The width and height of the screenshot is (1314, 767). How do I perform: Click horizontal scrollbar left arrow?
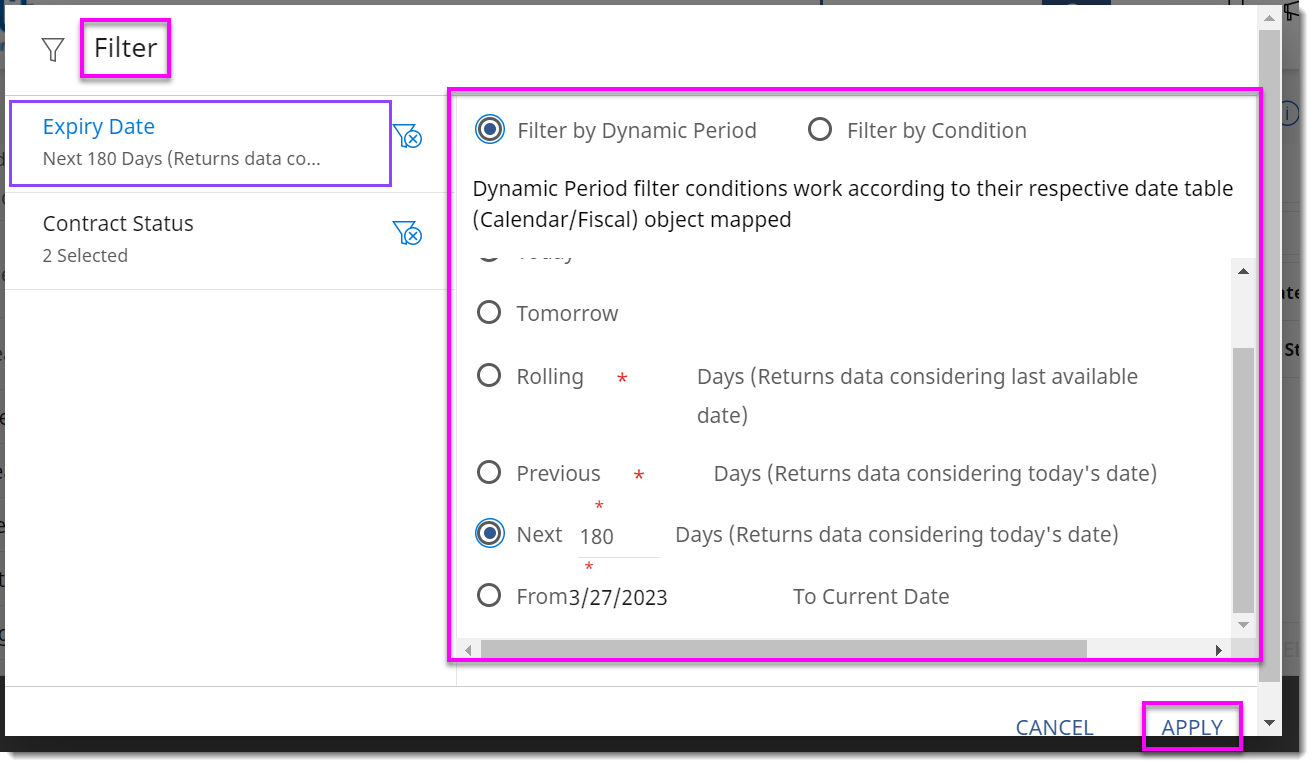point(468,650)
